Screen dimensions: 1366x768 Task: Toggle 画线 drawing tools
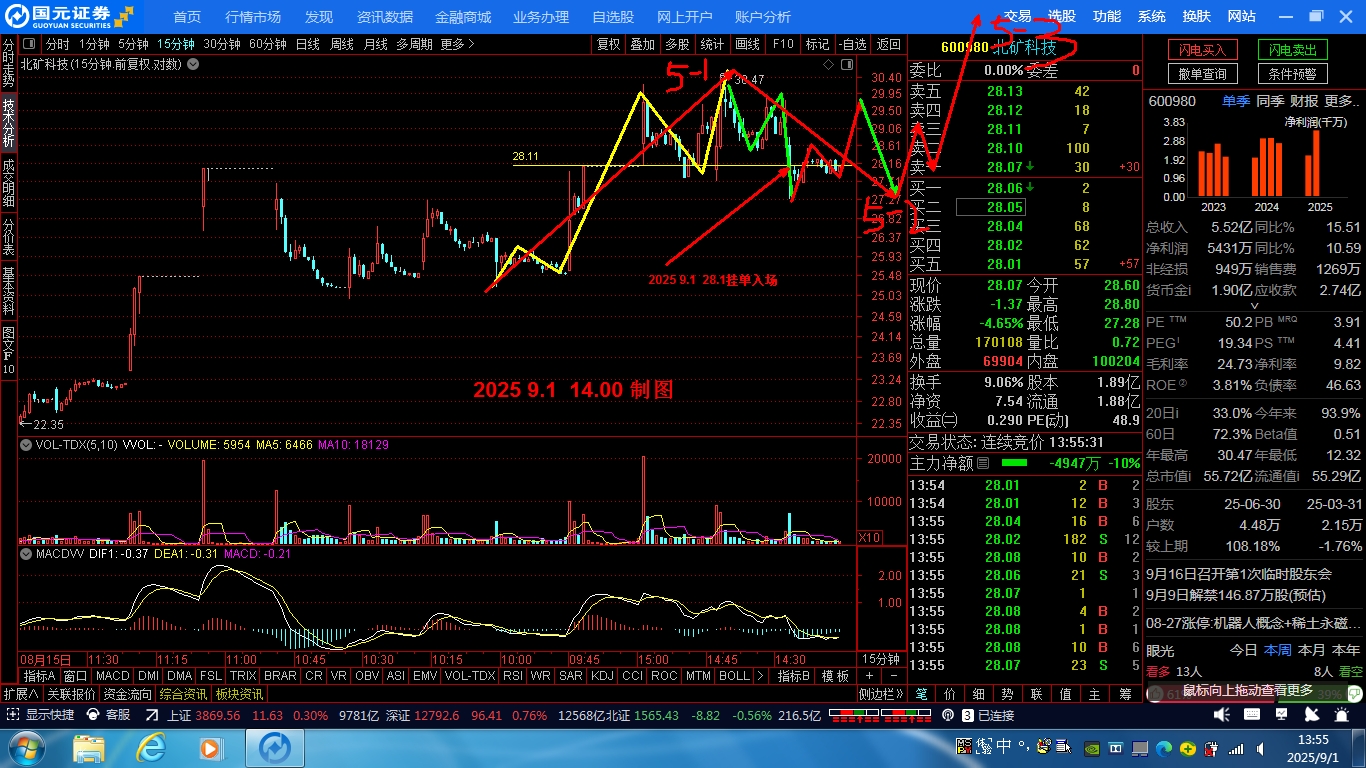click(747, 44)
